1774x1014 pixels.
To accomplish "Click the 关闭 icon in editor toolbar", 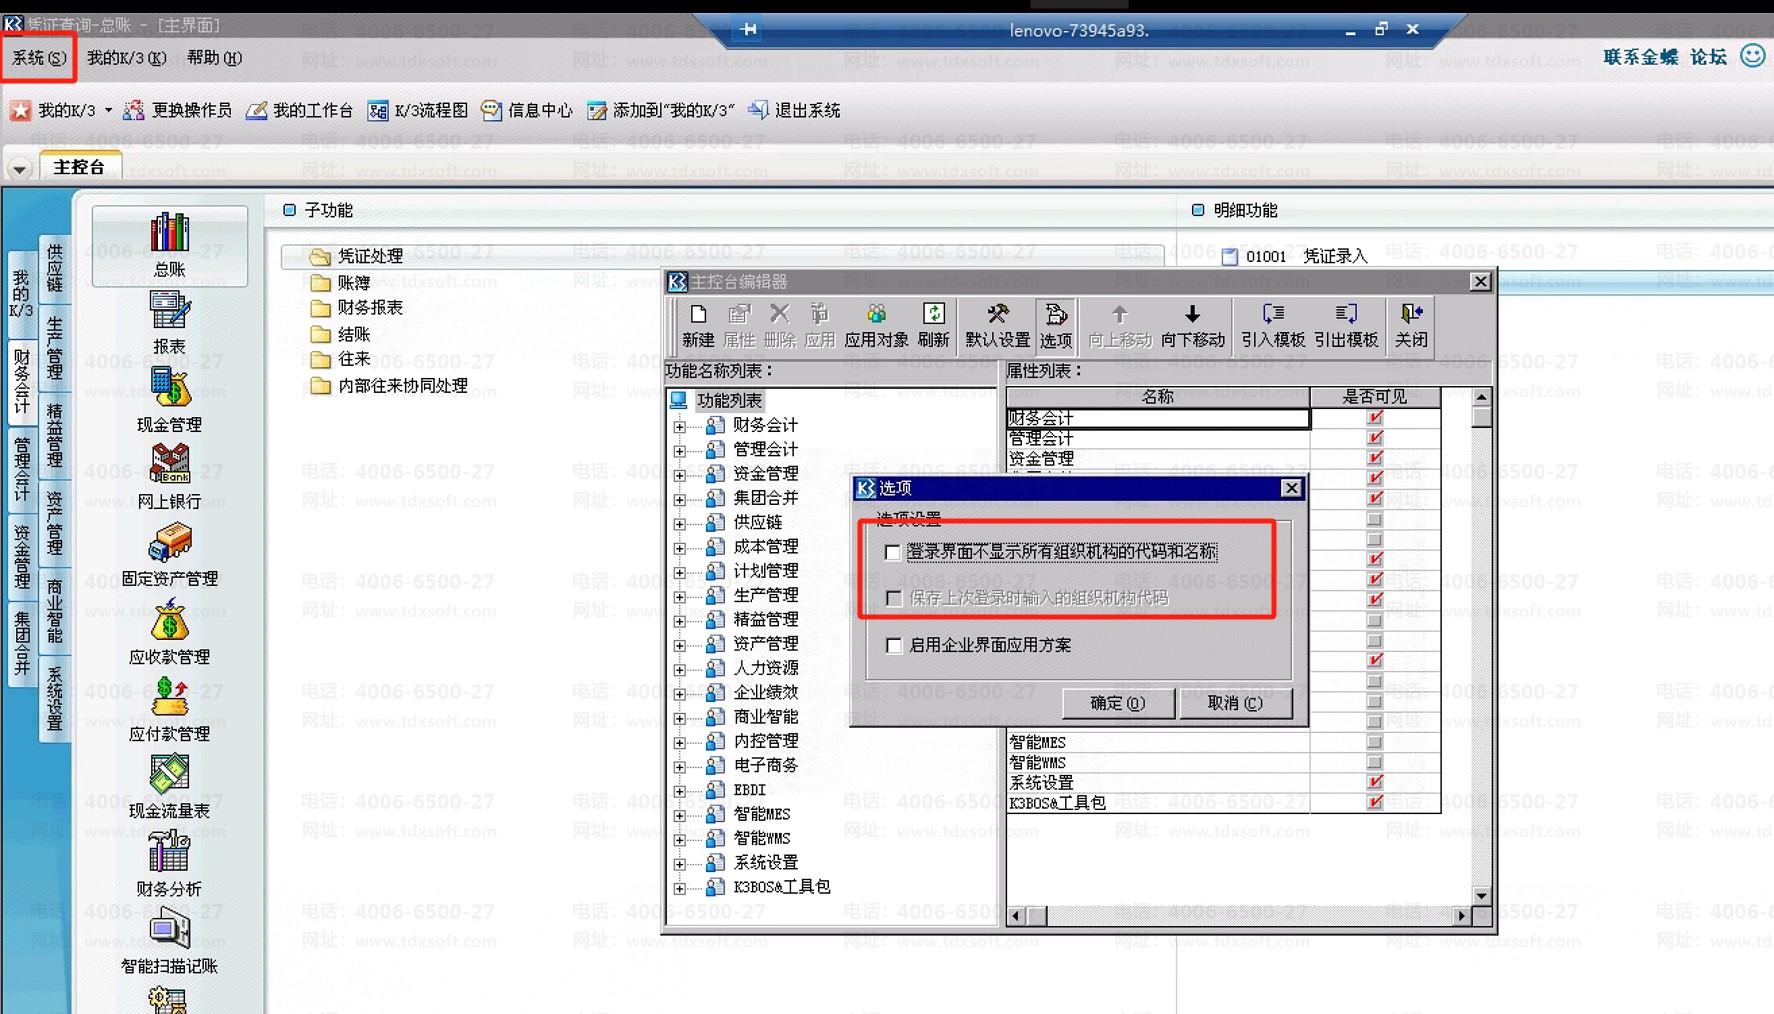I will pyautogui.click(x=1411, y=326).
